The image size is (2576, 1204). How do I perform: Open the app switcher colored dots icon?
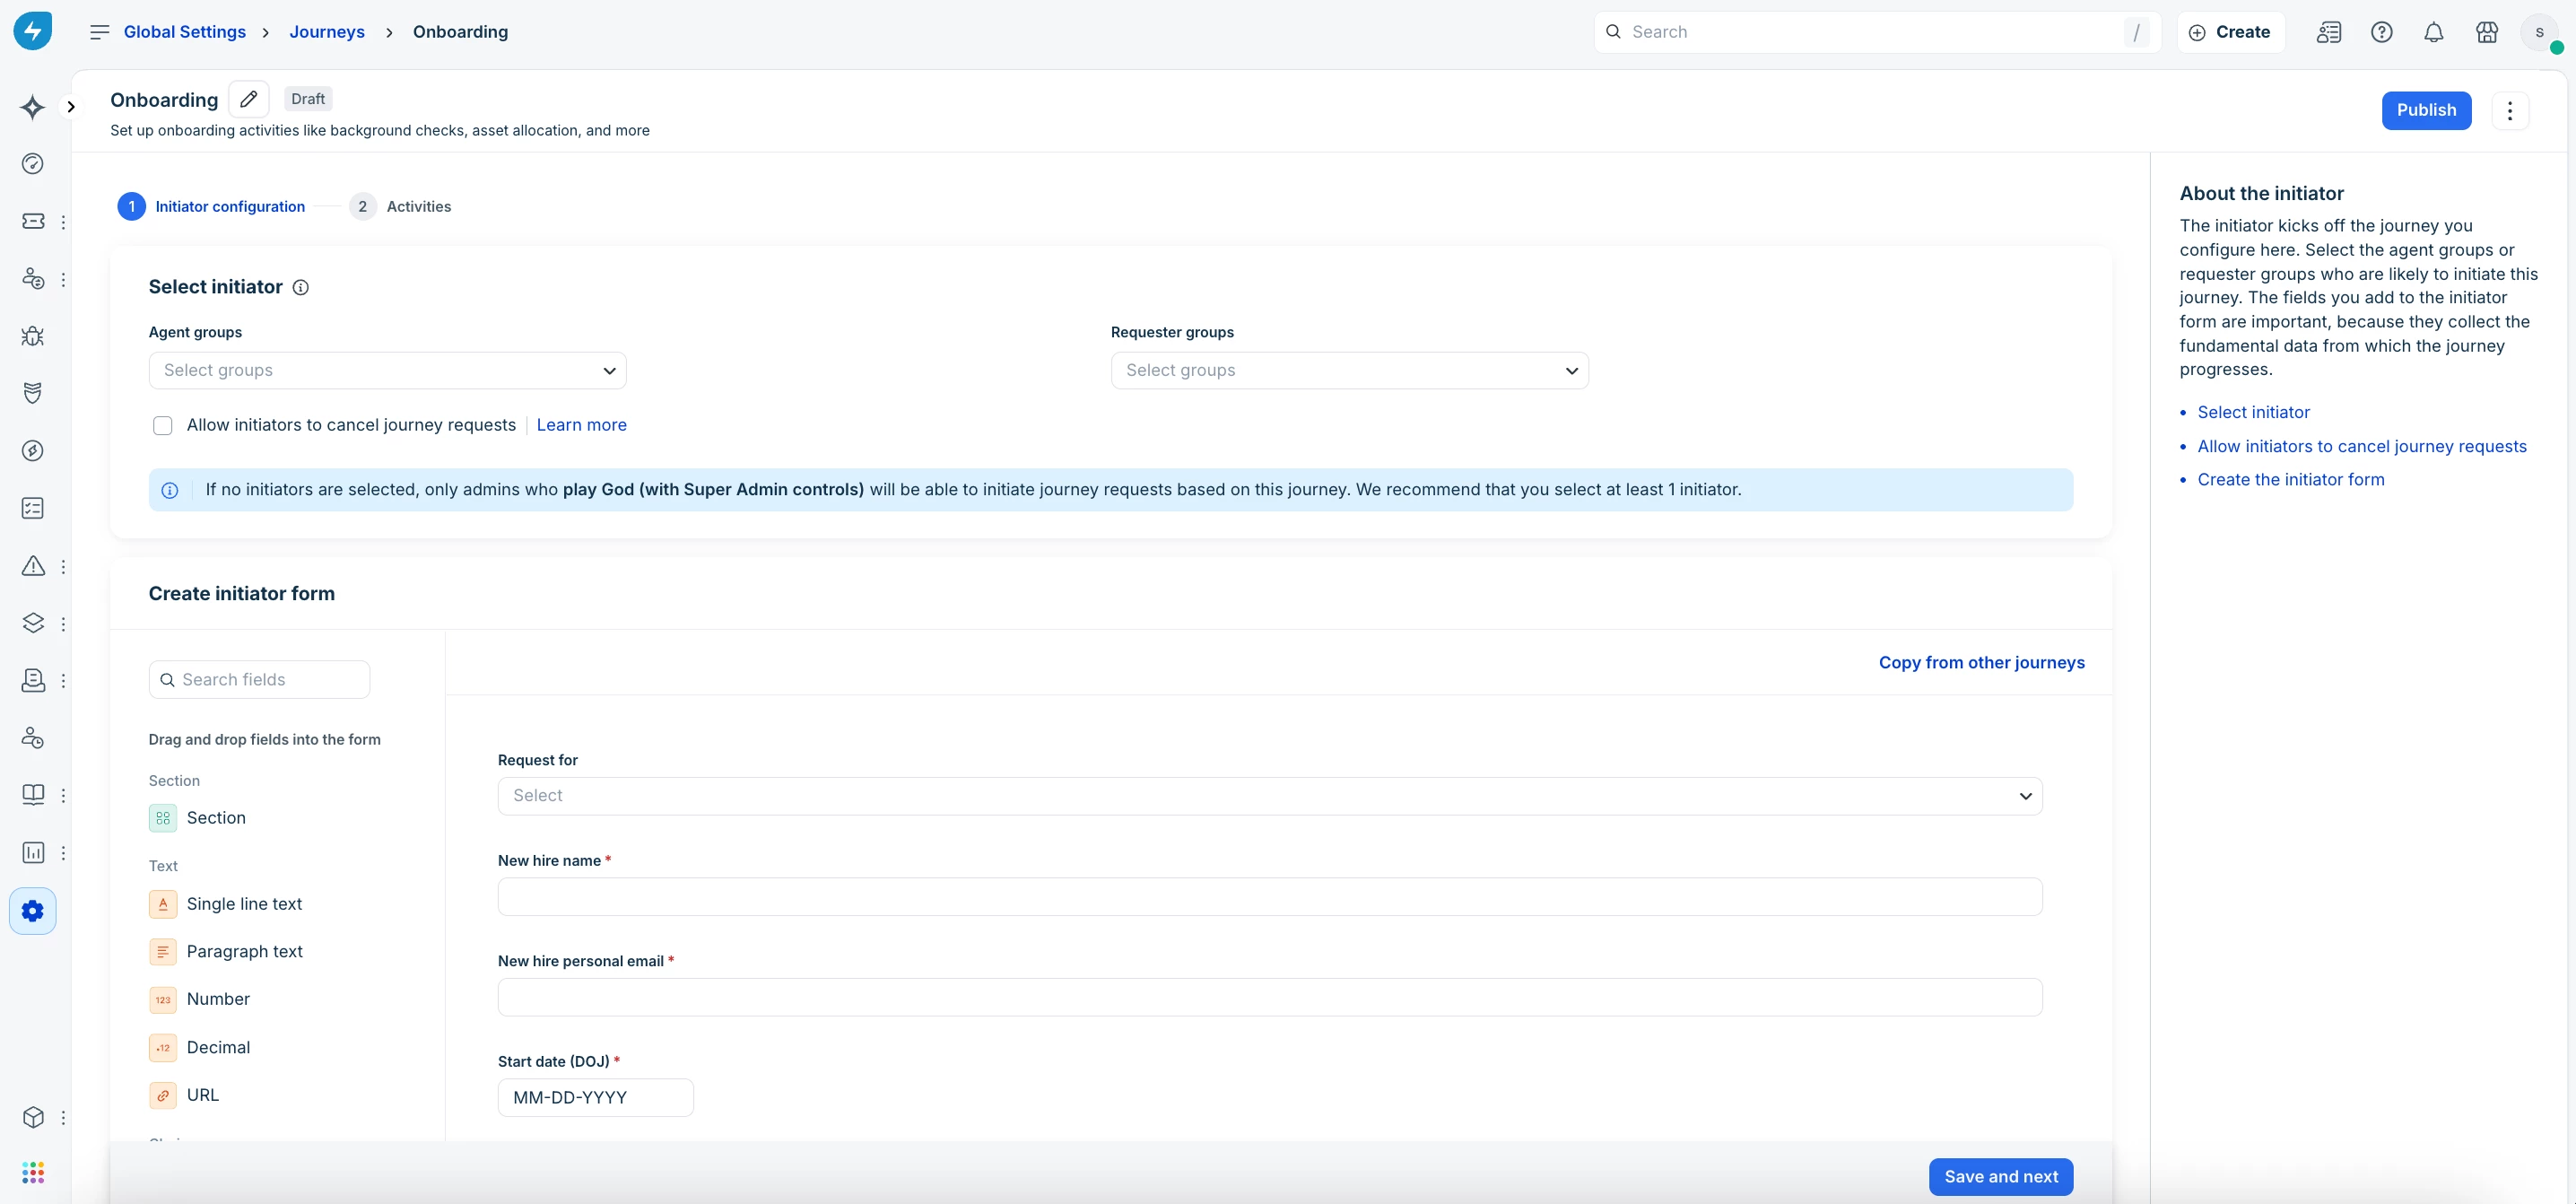tap(33, 1172)
